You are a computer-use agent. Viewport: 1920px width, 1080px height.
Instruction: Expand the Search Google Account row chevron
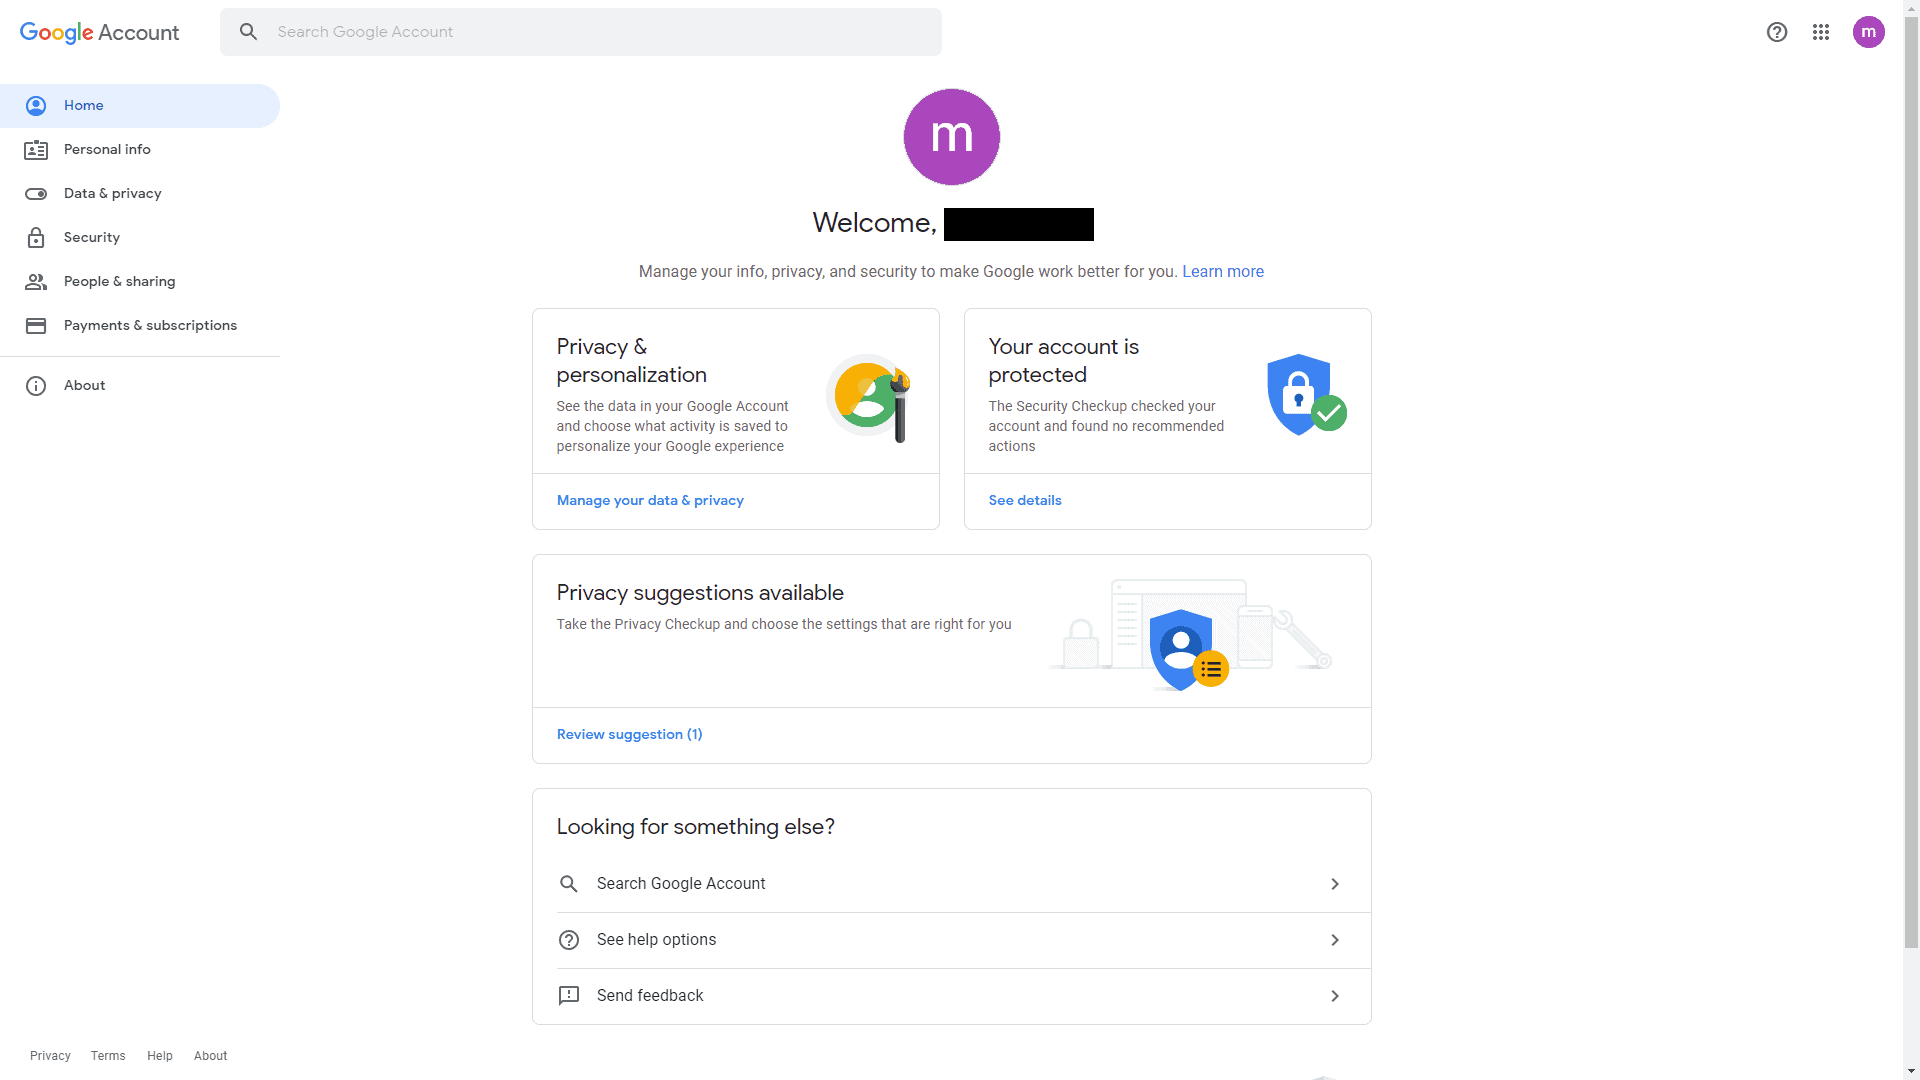pyautogui.click(x=1335, y=884)
